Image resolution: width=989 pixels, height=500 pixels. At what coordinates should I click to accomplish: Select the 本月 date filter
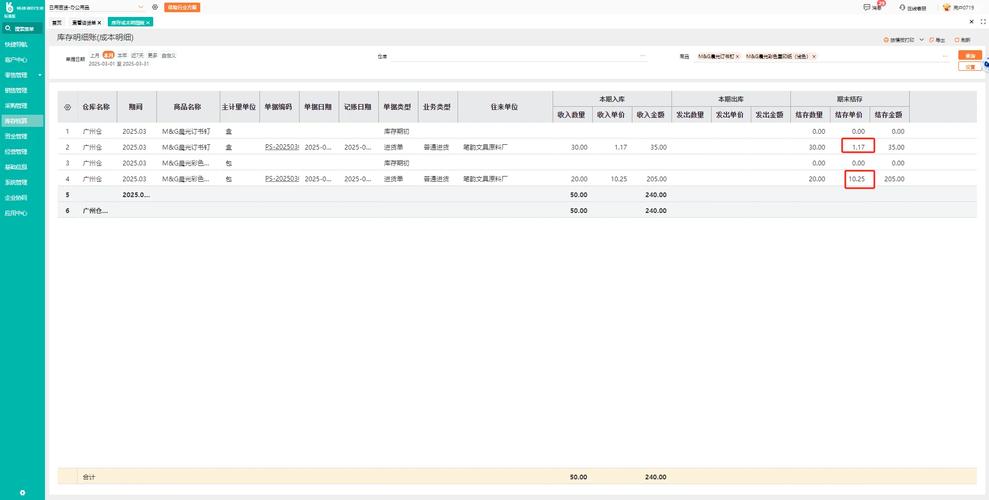(x=108, y=55)
